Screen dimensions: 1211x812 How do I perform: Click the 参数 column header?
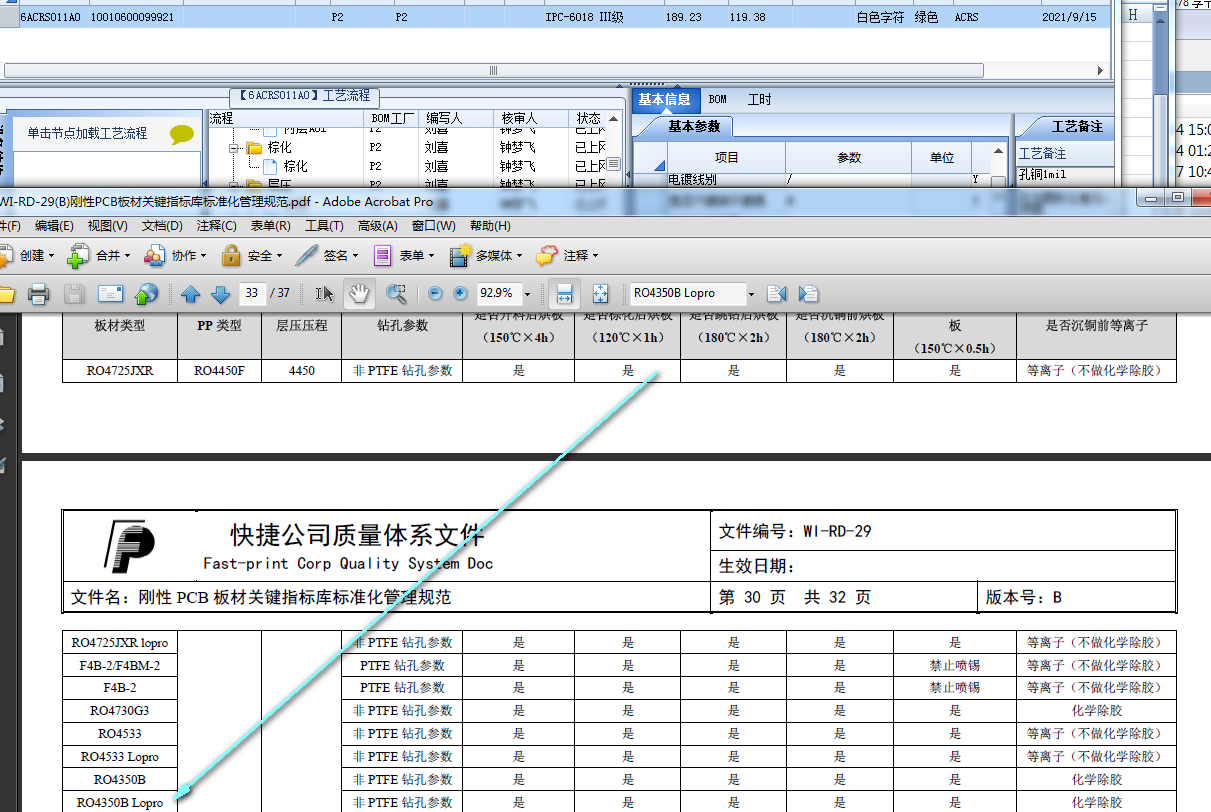[x=849, y=158]
